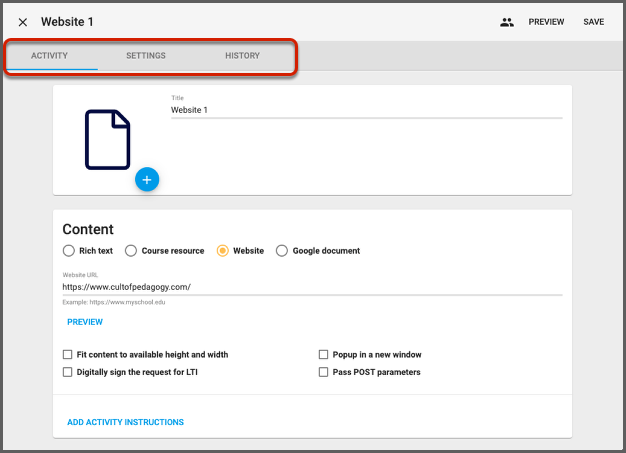Click the Website URL input field
626x453 pixels.
312,287
